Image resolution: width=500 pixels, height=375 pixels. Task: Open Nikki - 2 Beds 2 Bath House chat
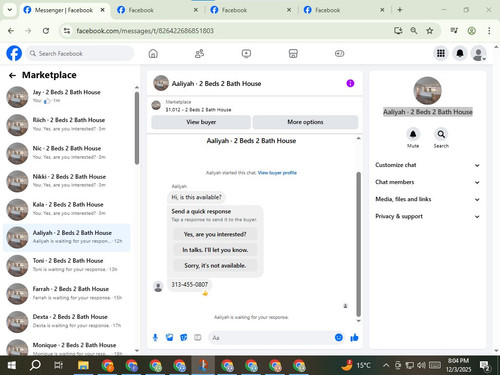(67, 181)
